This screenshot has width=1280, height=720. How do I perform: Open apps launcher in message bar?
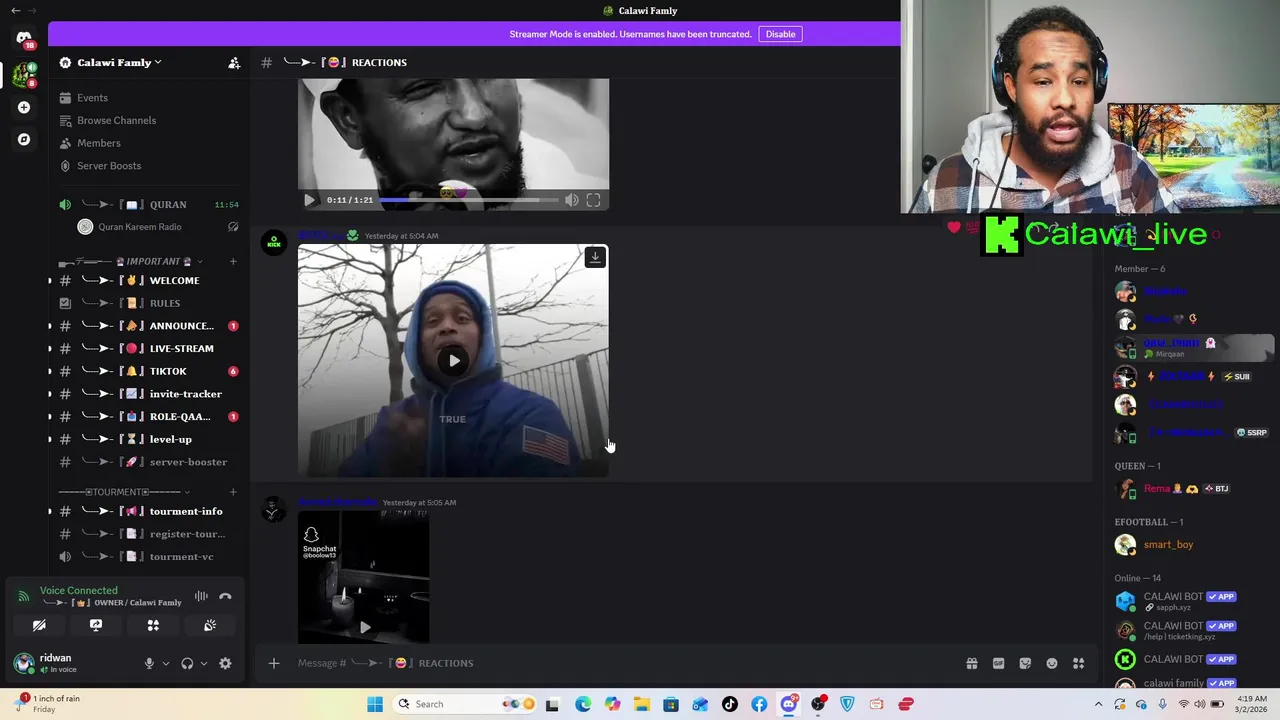(1079, 663)
